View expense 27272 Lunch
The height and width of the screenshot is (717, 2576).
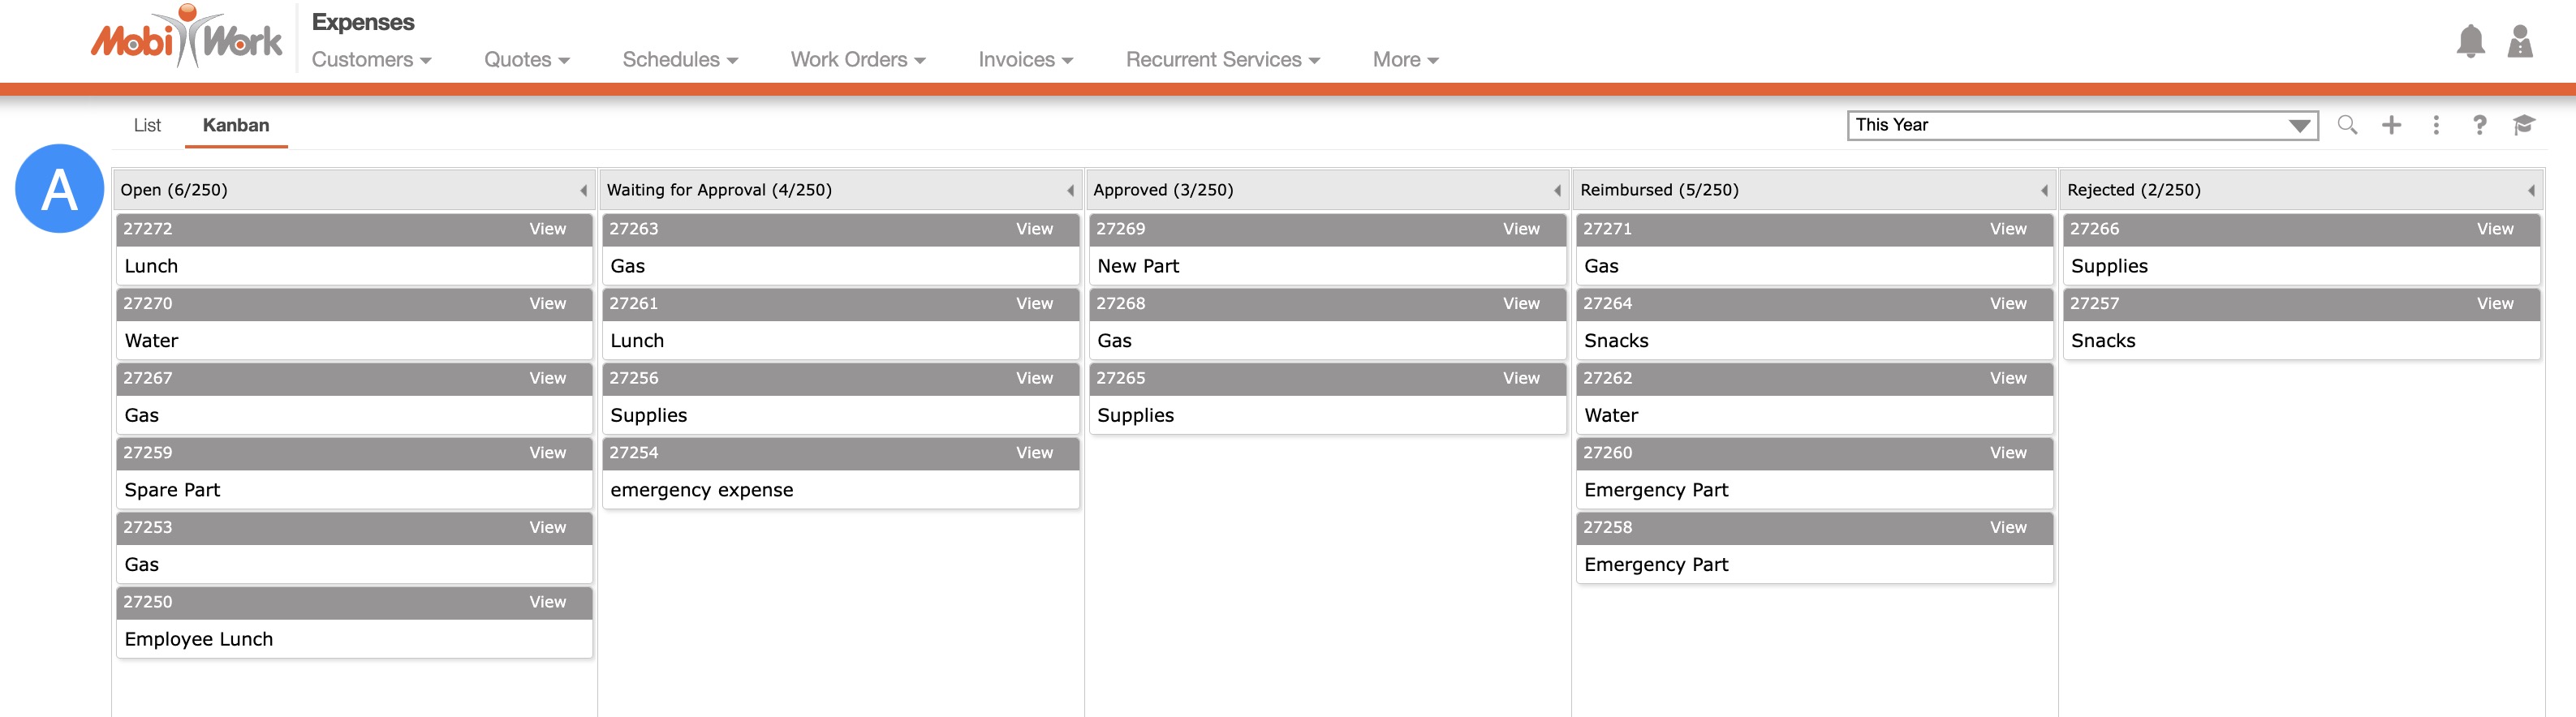[x=547, y=229]
